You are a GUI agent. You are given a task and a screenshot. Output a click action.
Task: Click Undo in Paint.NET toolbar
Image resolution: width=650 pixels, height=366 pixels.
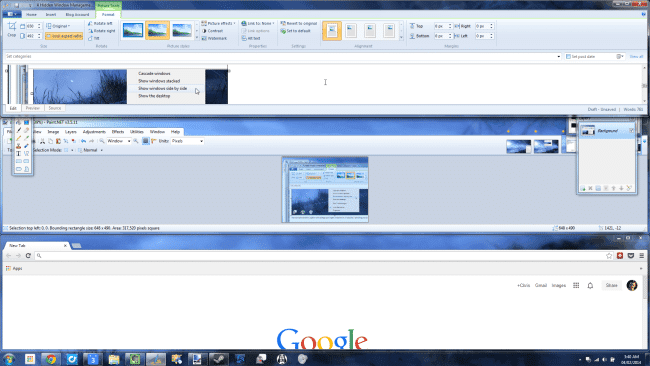(83, 141)
